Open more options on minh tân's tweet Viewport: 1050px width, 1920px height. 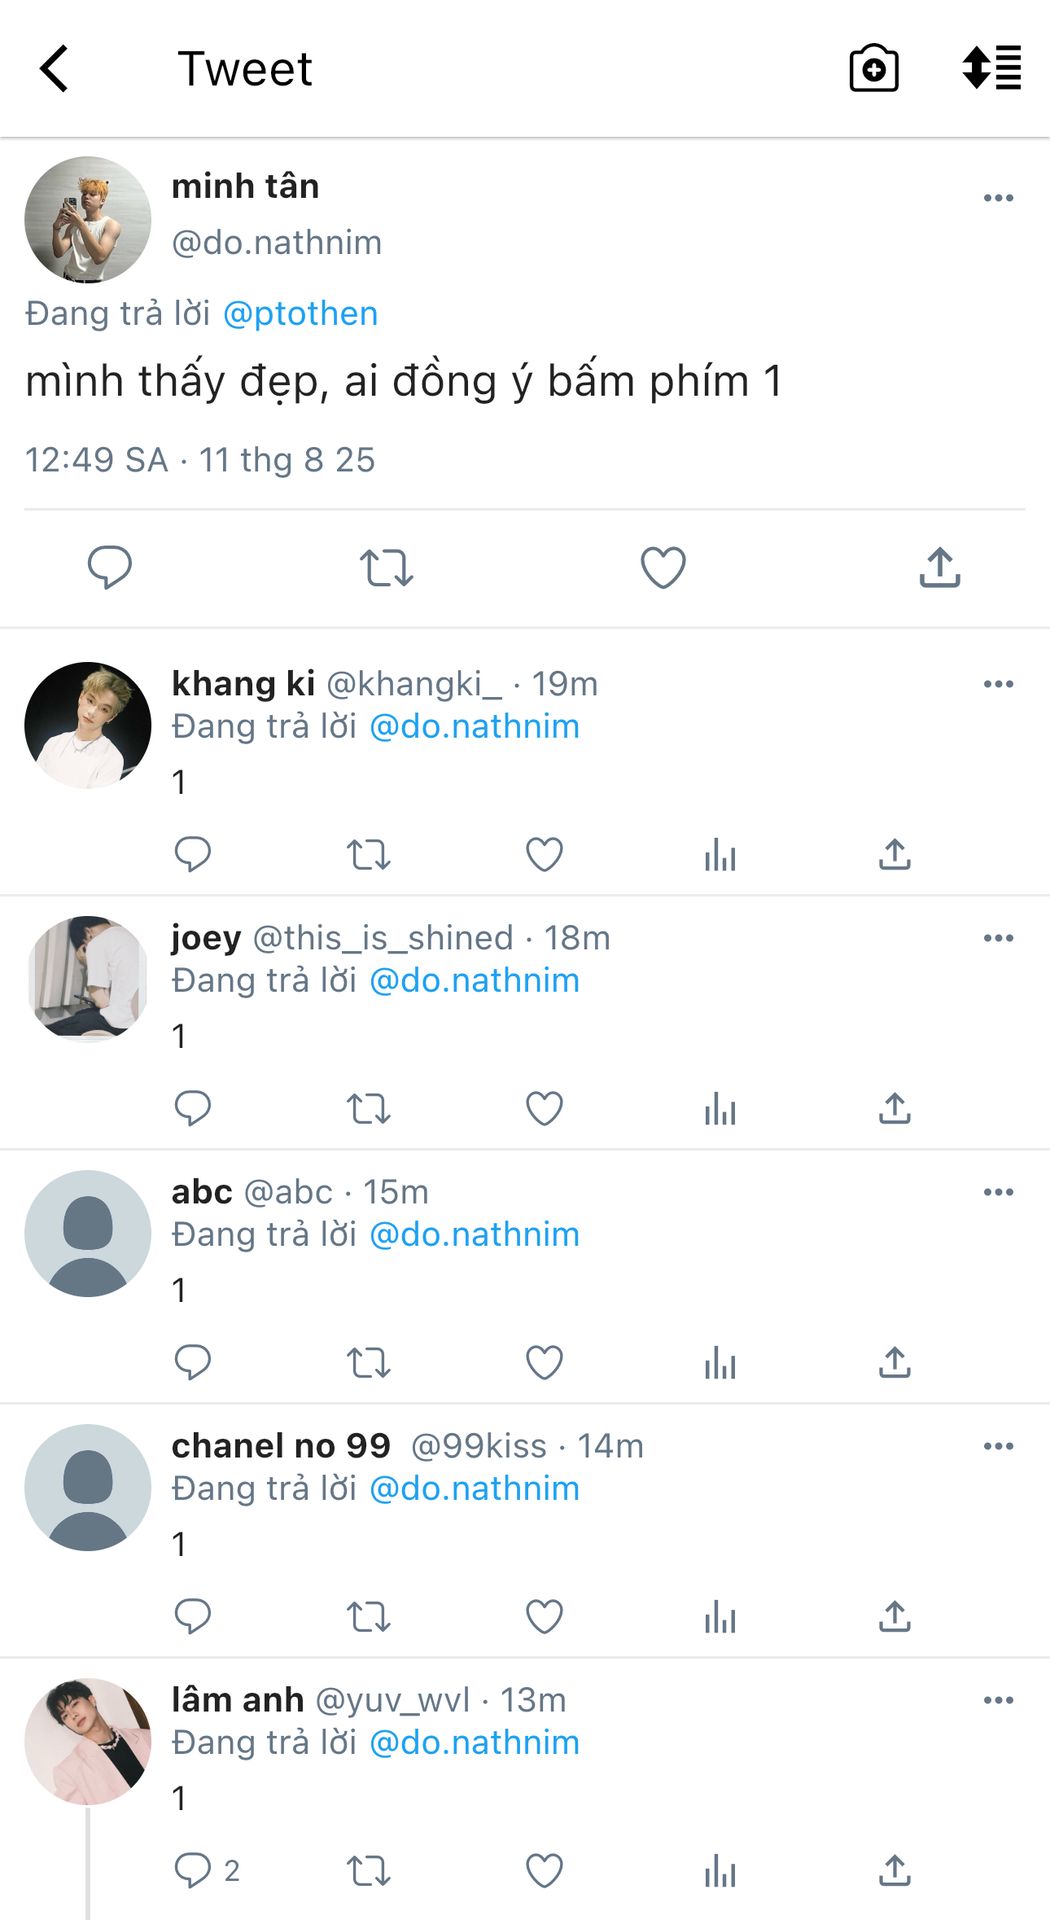998,198
